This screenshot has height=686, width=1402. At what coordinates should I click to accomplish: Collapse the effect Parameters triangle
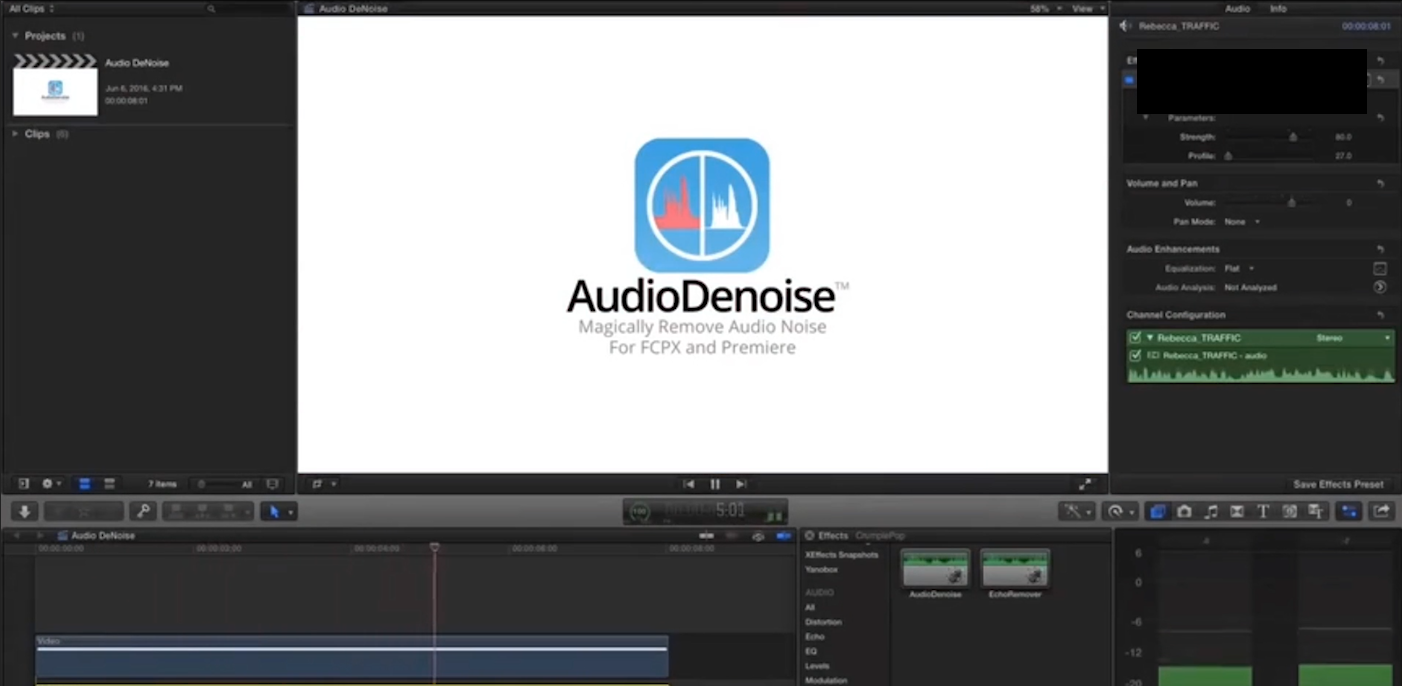point(1146,118)
